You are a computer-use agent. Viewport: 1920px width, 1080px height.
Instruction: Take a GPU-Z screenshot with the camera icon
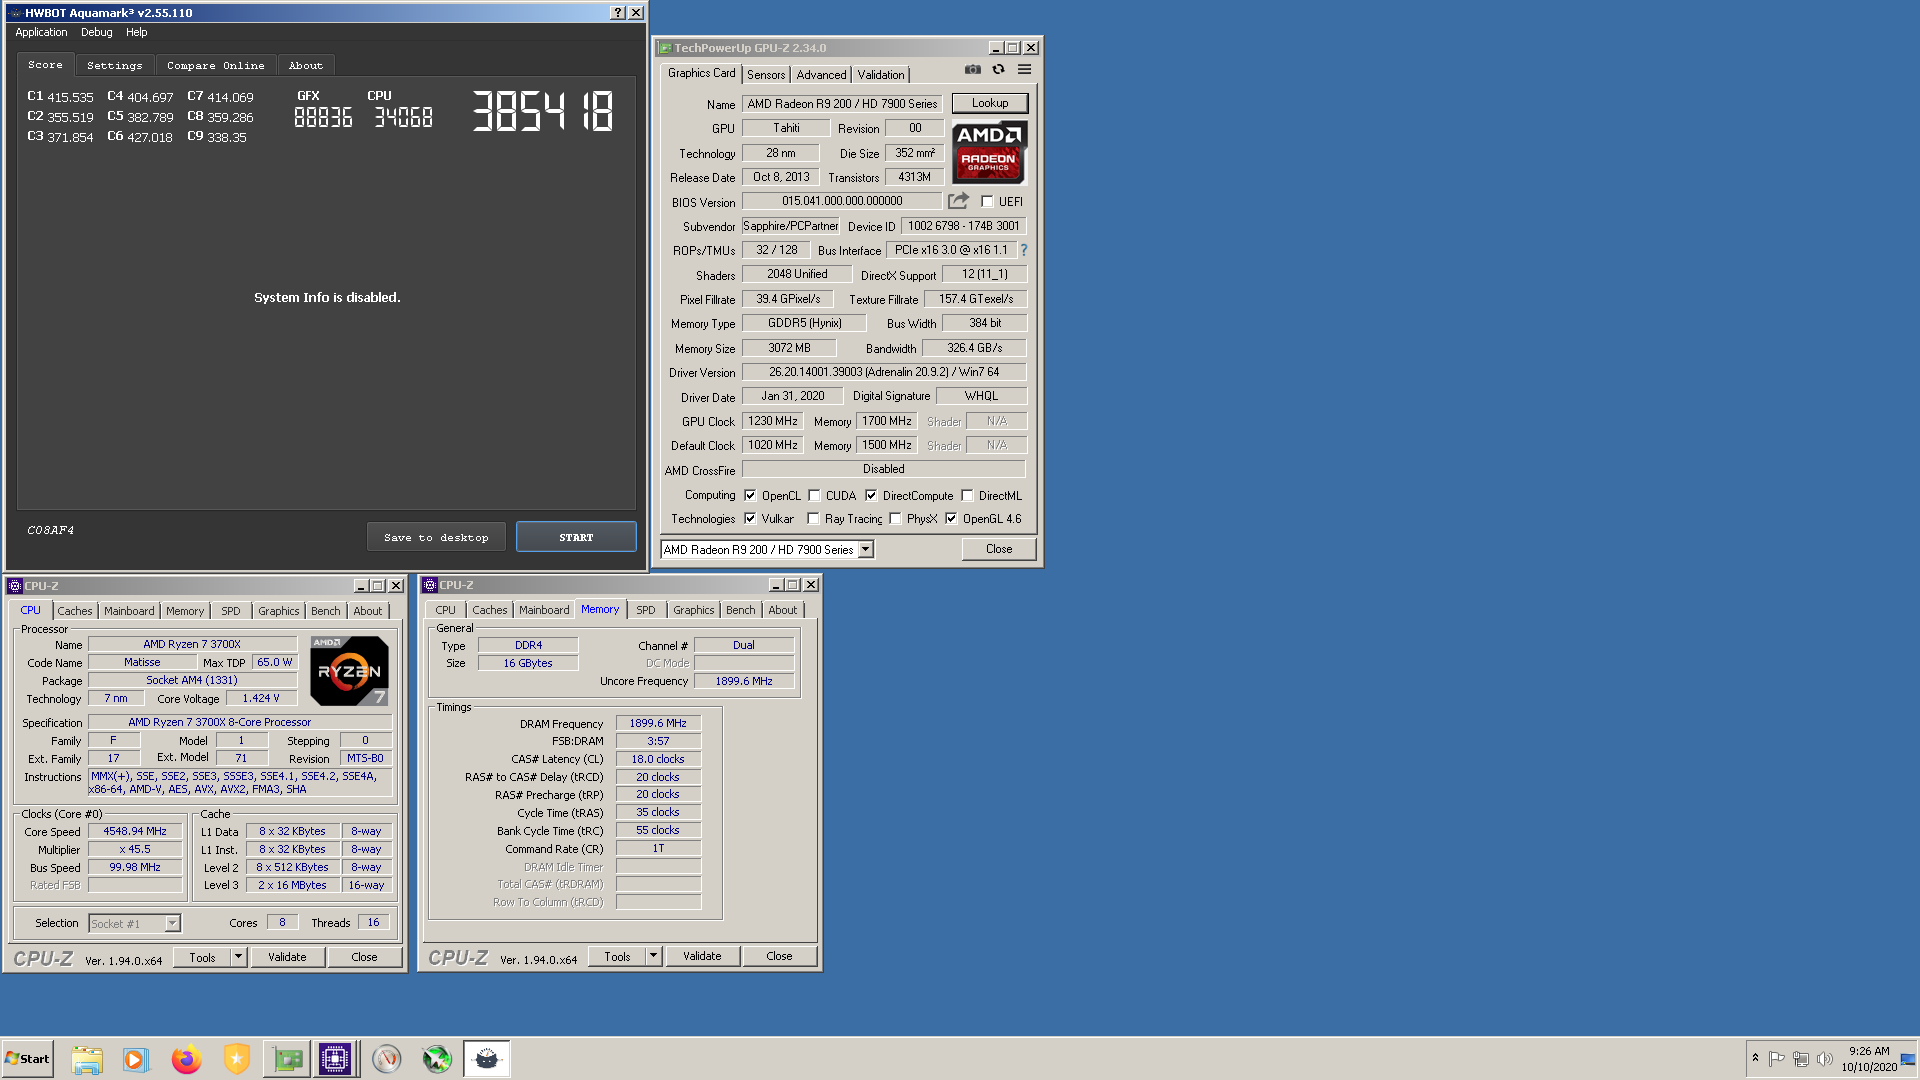pos(972,69)
